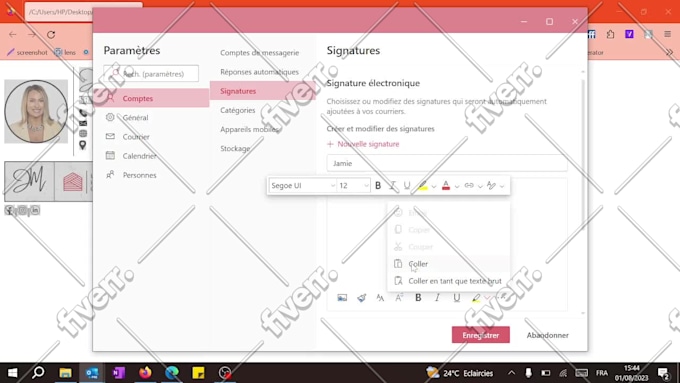The height and width of the screenshot is (383, 680).
Task: Click the font size icon in bottom toolbar
Action: [380, 298]
